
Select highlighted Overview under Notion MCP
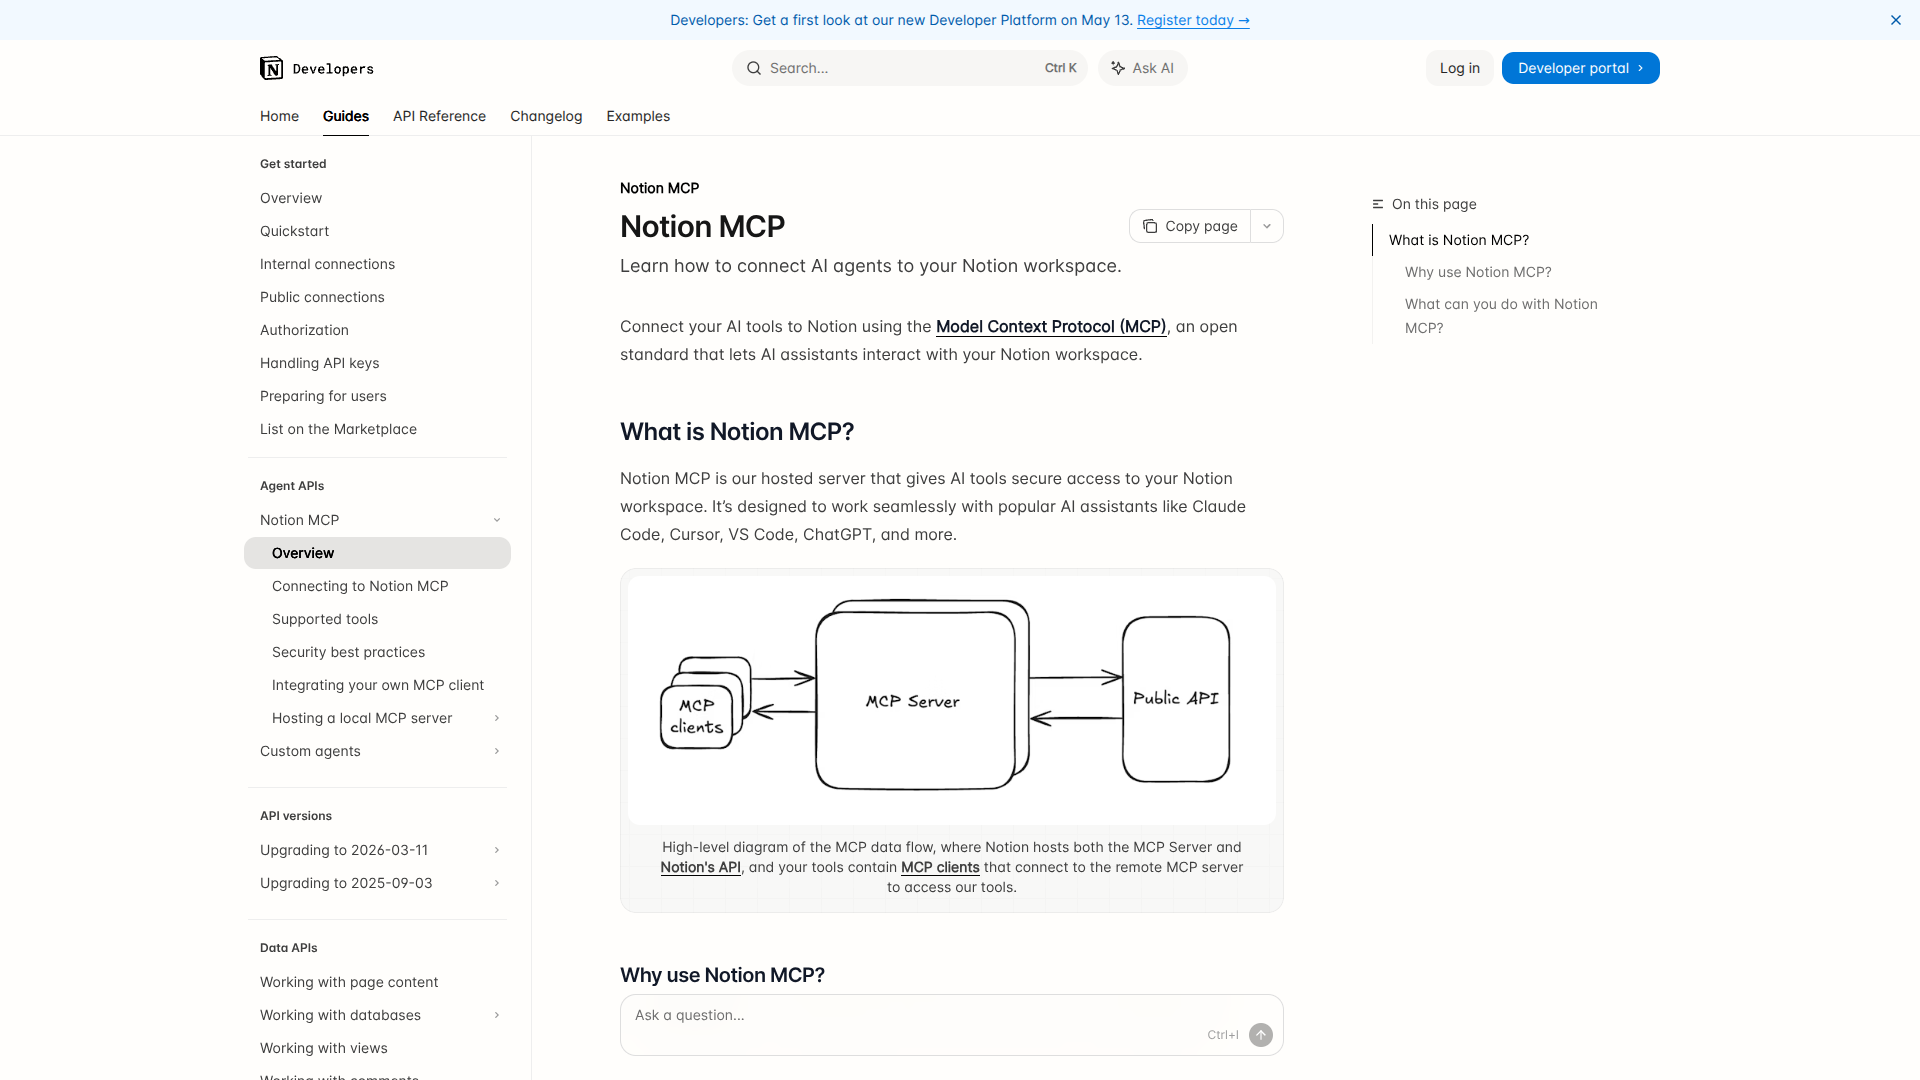377,553
